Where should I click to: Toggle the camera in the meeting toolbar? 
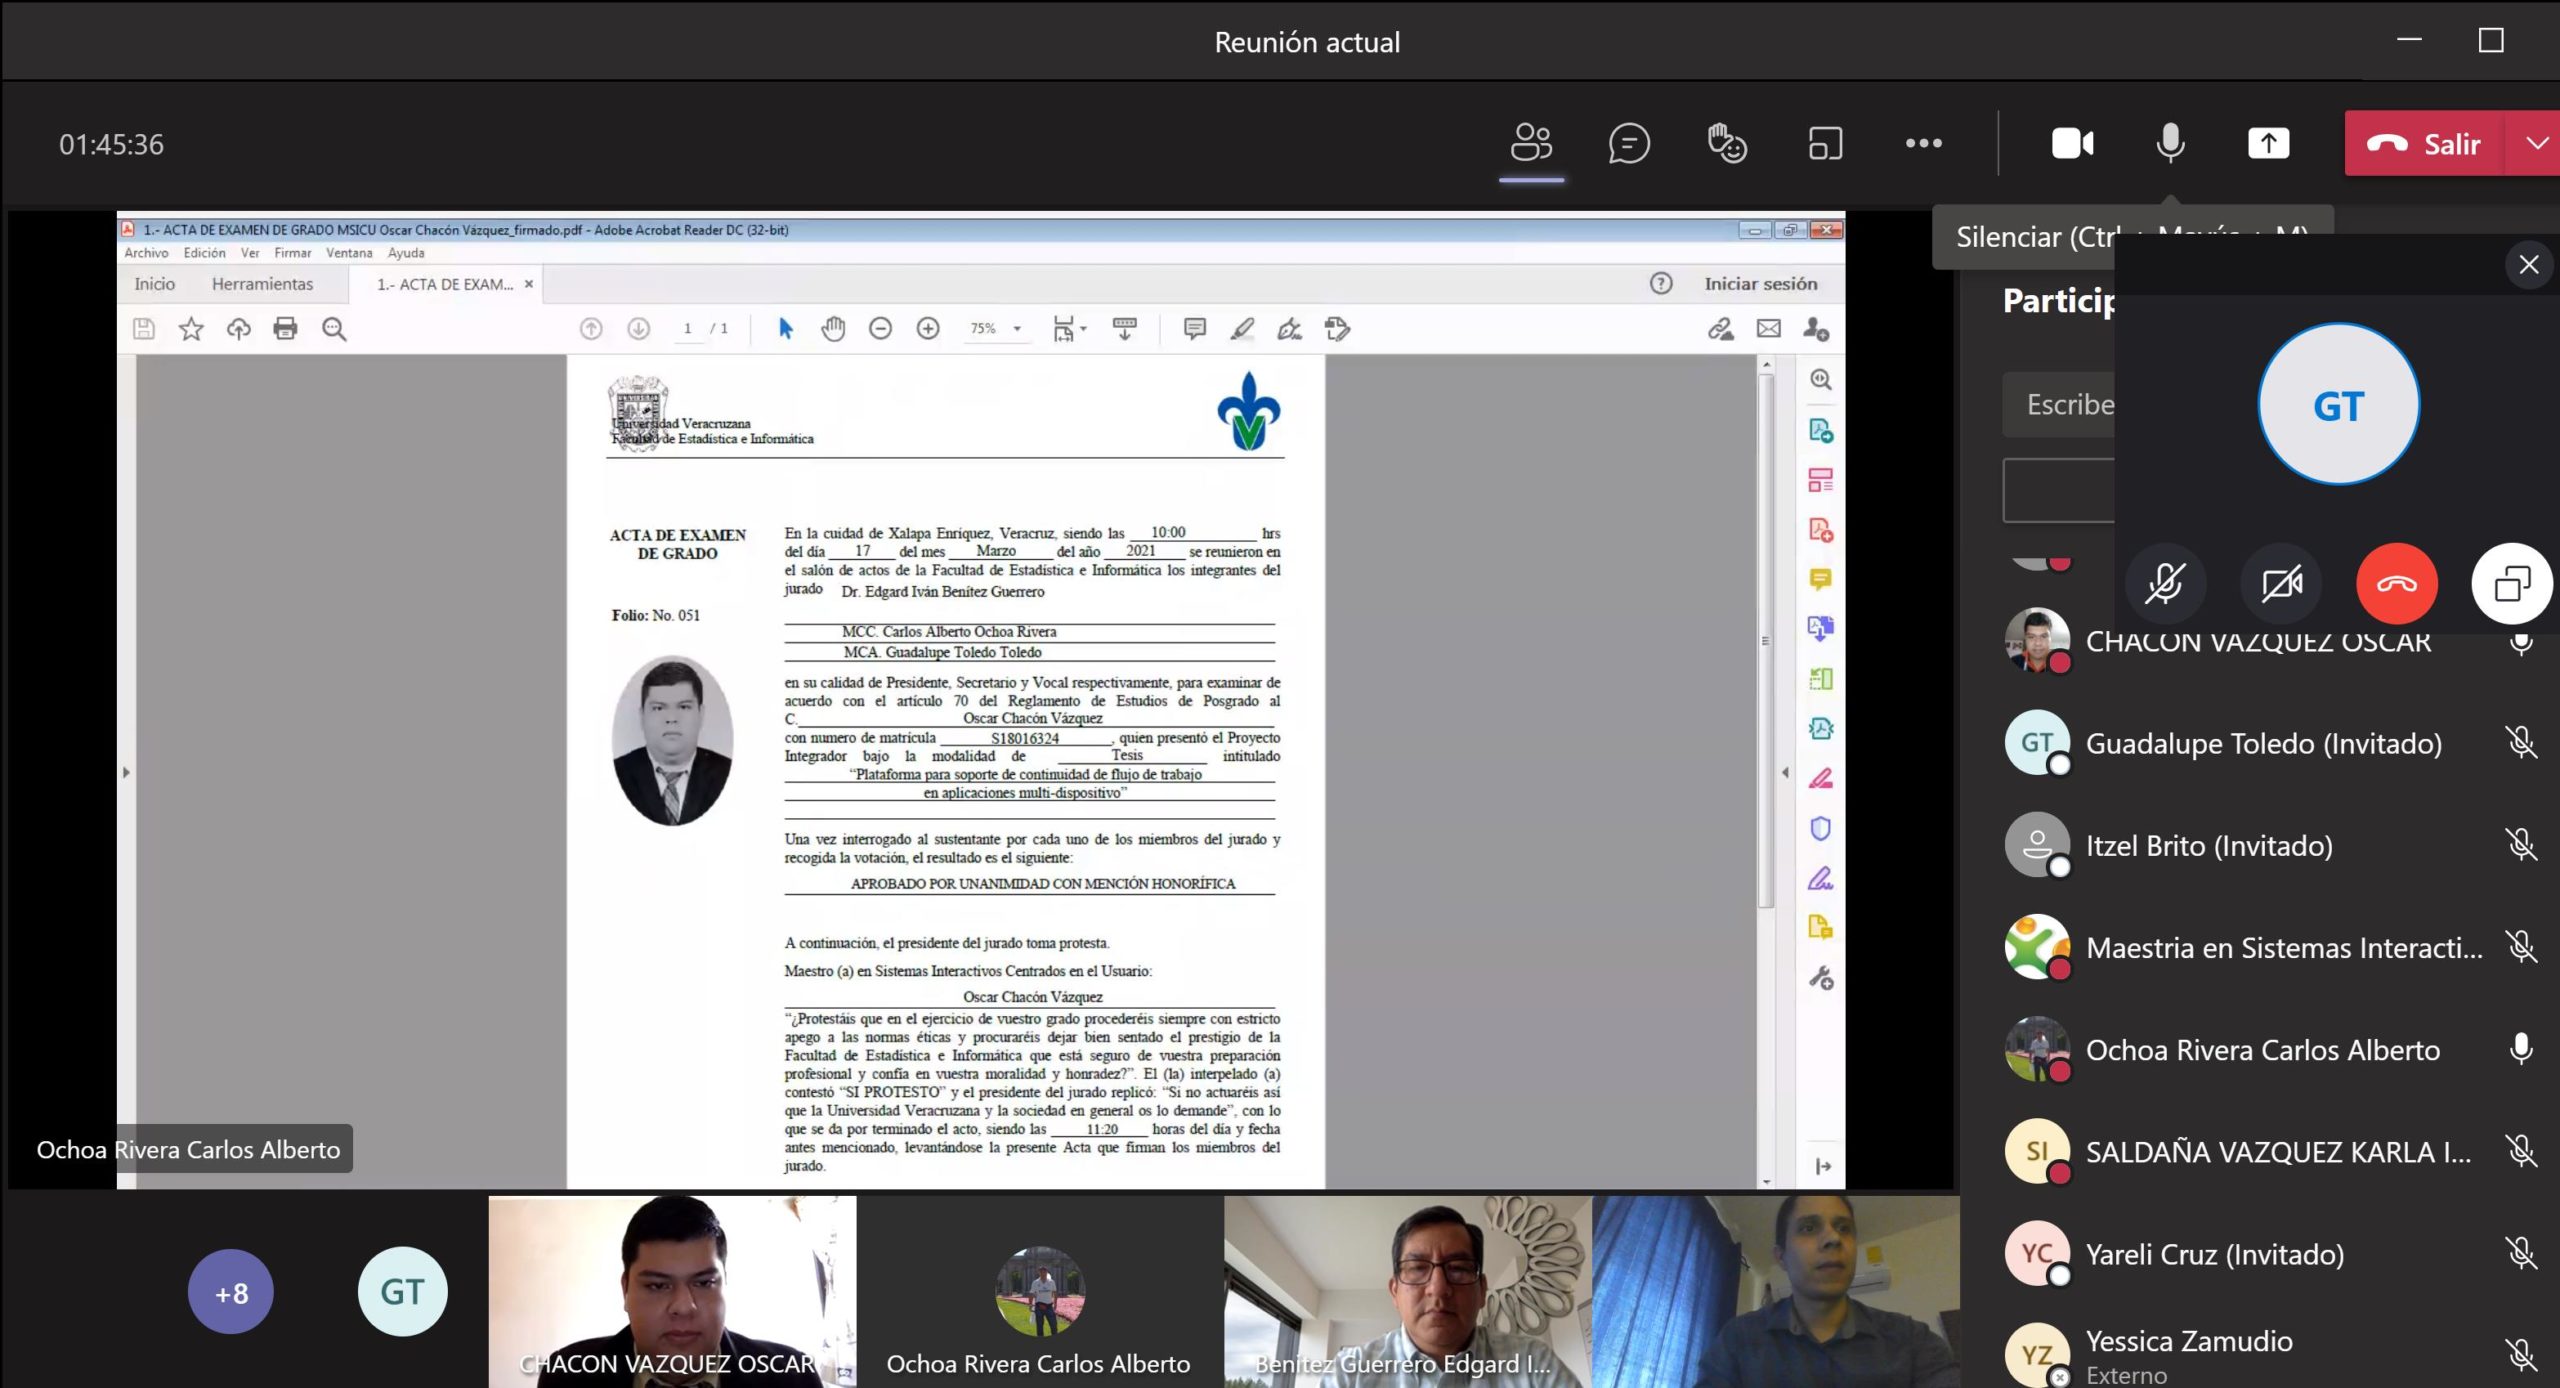2072,143
